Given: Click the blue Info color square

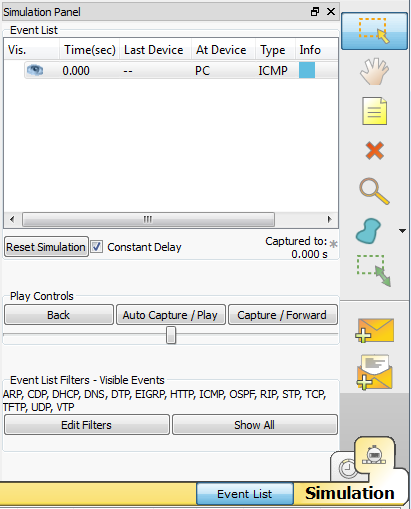Looking at the screenshot, I should [307, 70].
